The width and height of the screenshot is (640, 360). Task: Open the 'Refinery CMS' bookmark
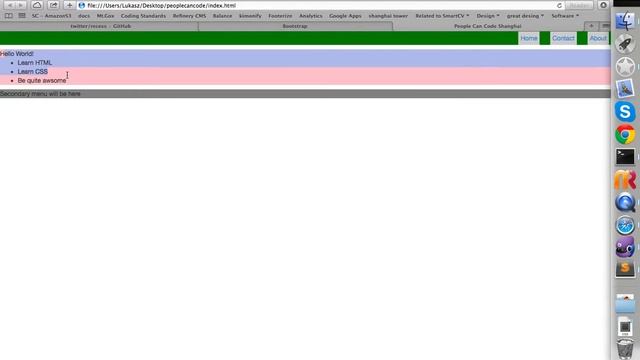coord(189,16)
